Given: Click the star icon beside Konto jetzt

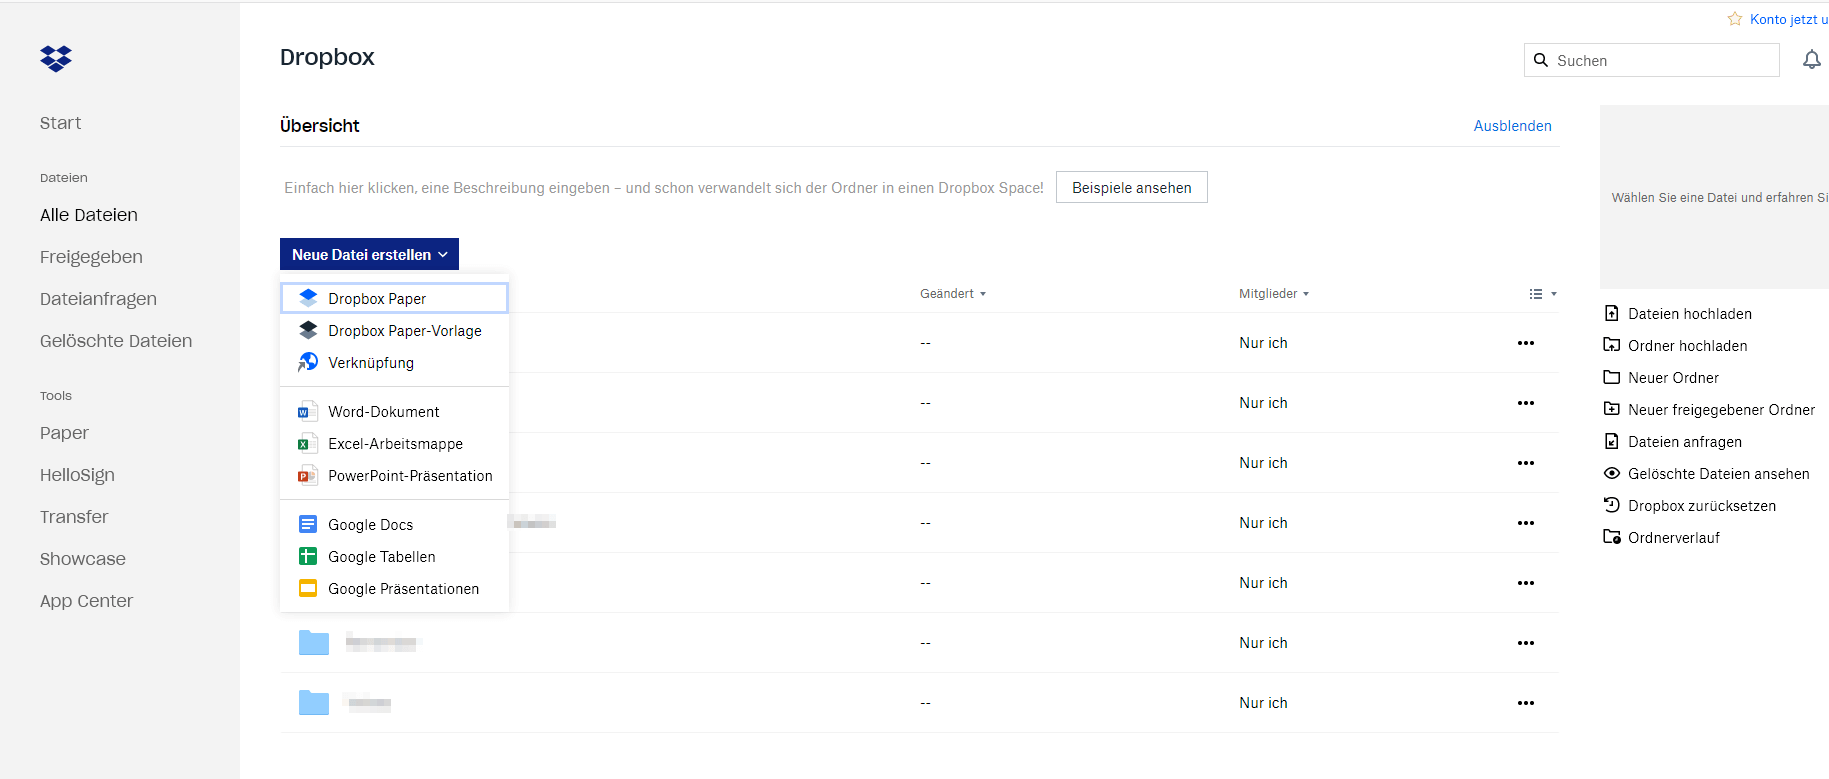Looking at the screenshot, I should pos(1735,19).
